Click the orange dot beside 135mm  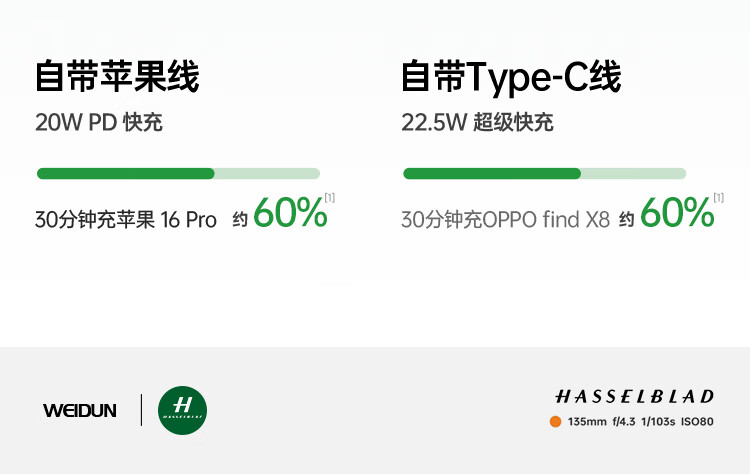555,422
